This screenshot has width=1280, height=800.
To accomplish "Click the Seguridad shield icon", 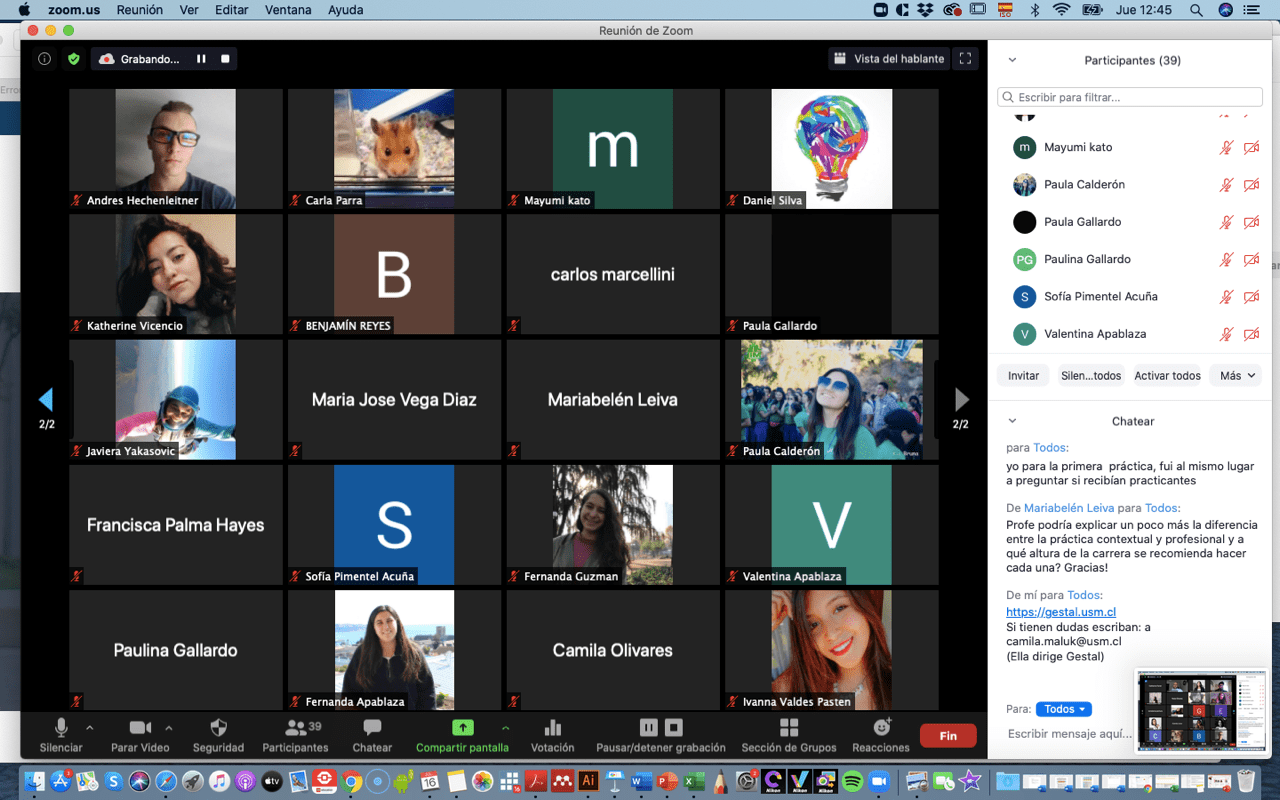I will [218, 728].
